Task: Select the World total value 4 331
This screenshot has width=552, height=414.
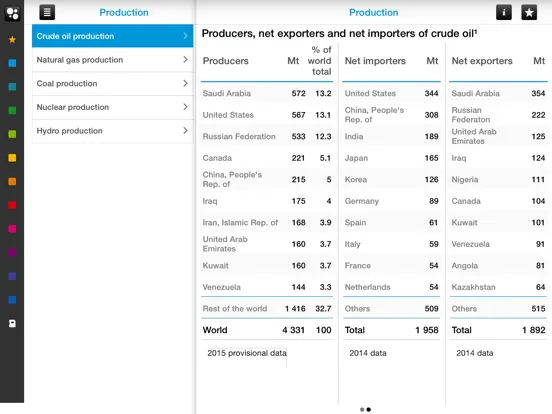Action: click(x=293, y=330)
